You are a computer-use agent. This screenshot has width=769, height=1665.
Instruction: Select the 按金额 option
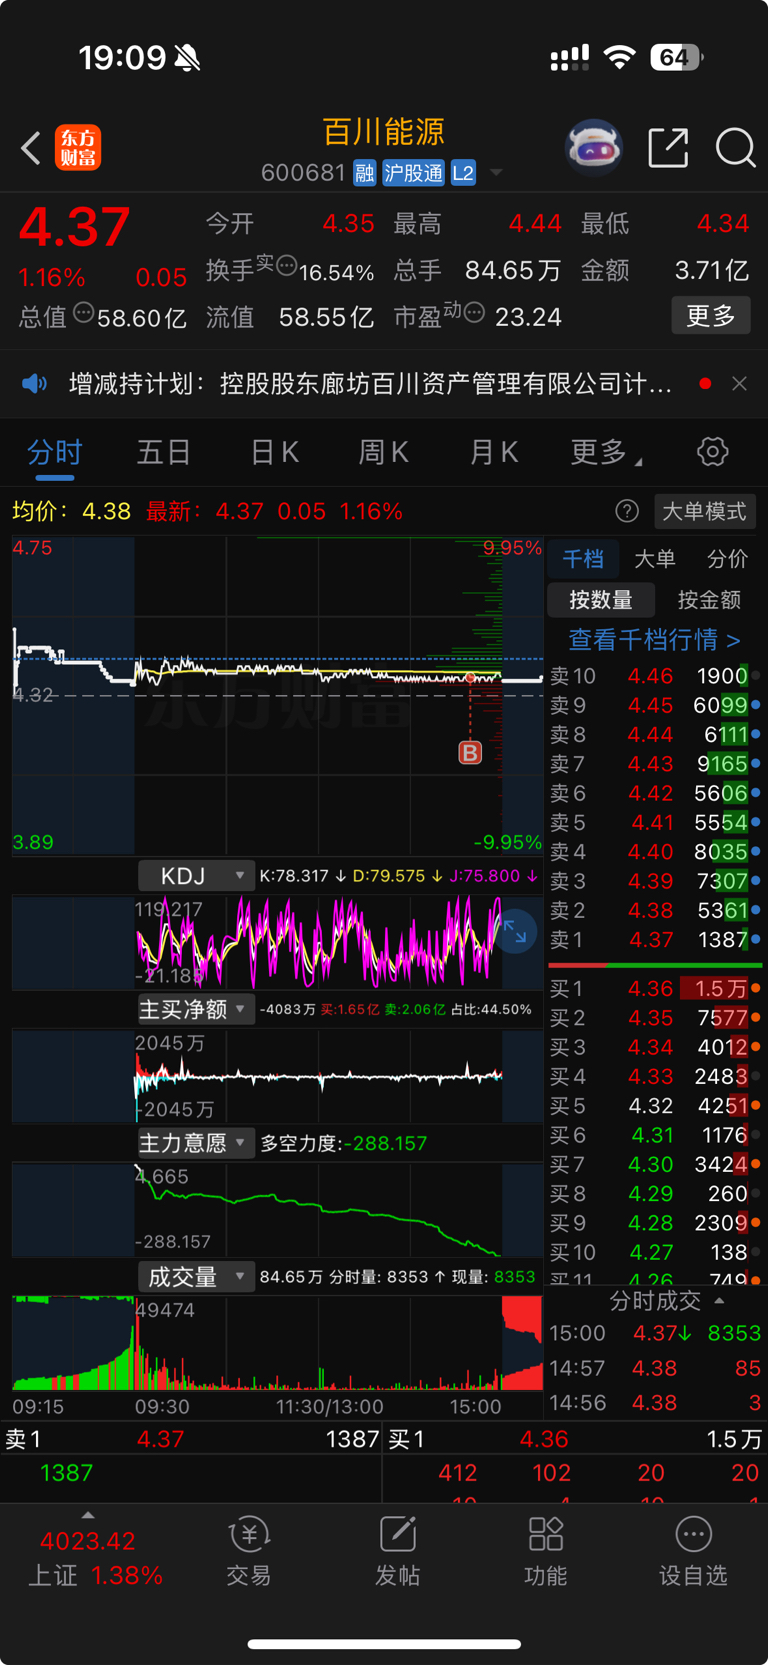pyautogui.click(x=709, y=600)
